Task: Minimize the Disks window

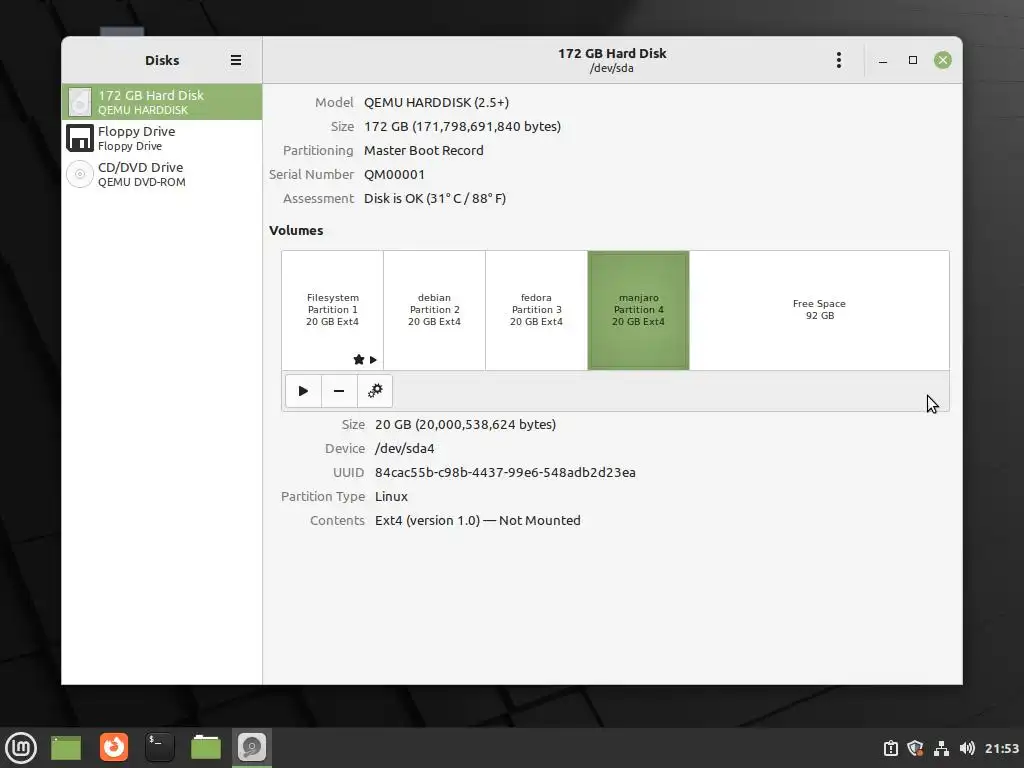Action: pyautogui.click(x=883, y=60)
